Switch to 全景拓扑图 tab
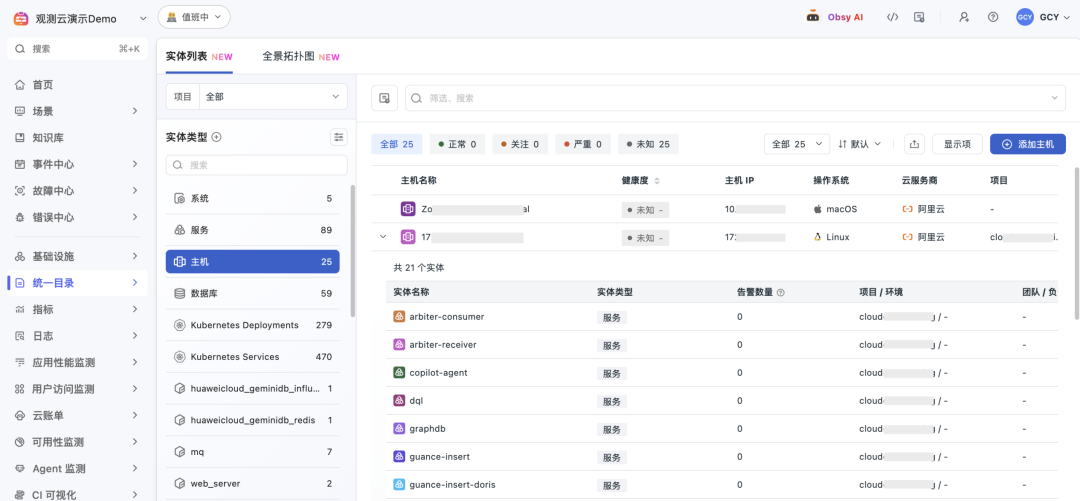Viewport: 1080px width, 501px height. 301,57
